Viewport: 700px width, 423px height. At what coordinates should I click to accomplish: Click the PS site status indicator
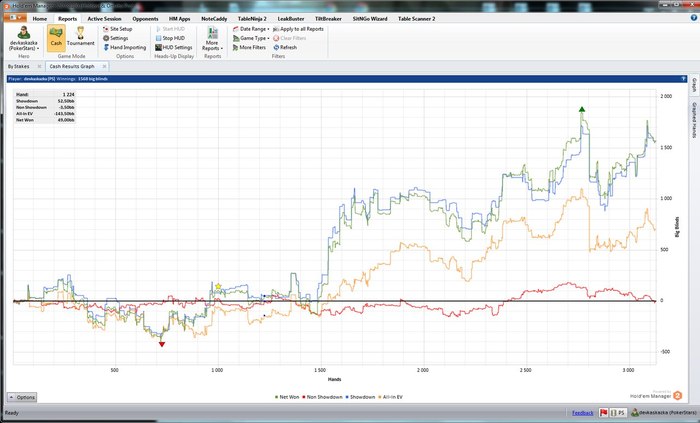[x=618, y=413]
